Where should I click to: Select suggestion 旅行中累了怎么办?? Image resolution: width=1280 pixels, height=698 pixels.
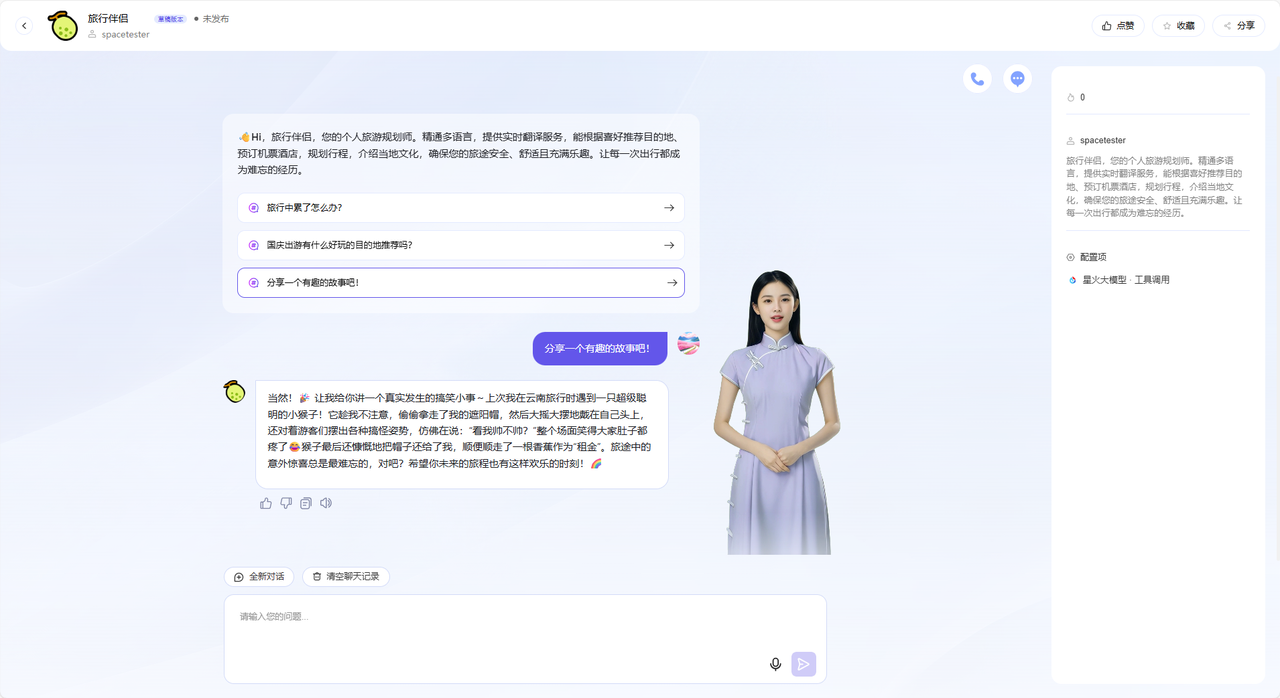click(x=460, y=208)
